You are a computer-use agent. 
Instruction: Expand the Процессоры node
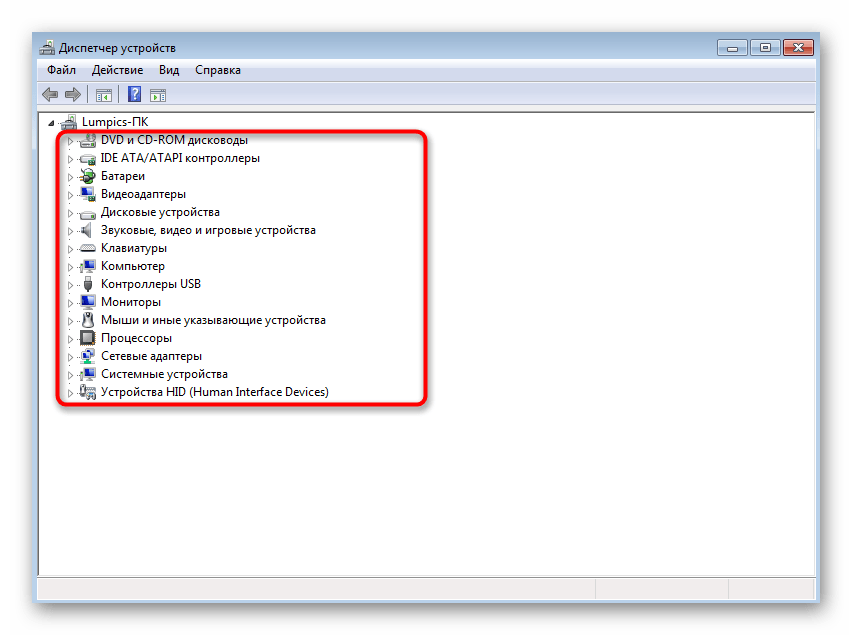pyautogui.click(x=70, y=338)
